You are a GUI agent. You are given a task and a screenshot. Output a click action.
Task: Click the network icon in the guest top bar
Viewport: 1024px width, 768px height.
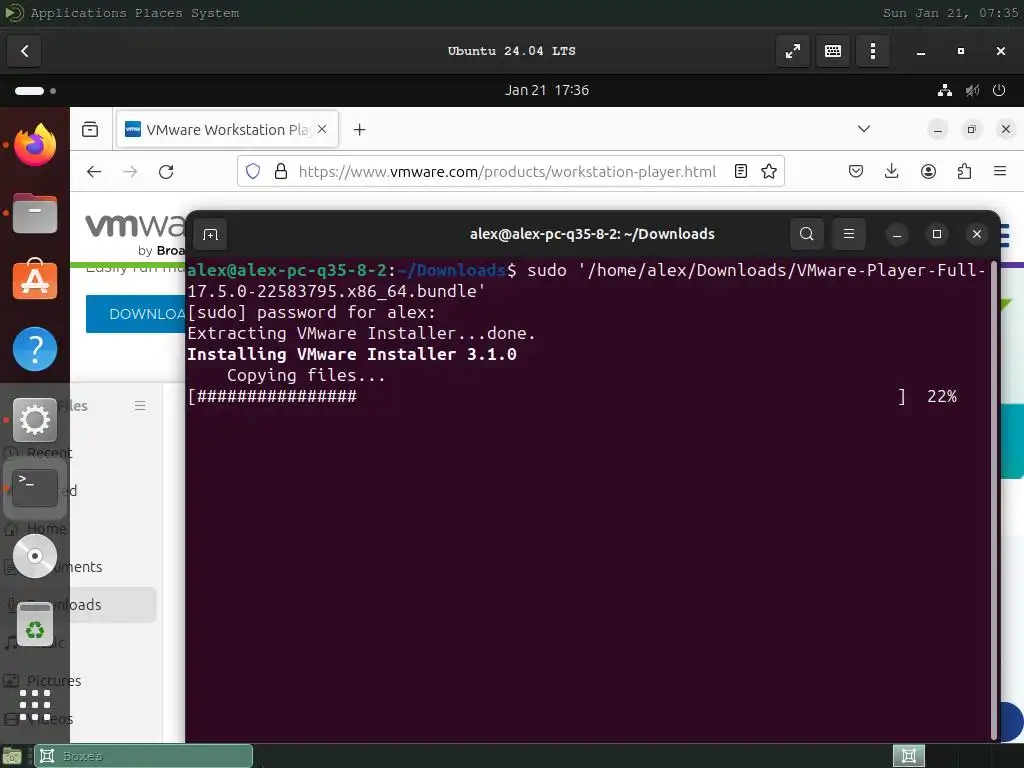(944, 90)
